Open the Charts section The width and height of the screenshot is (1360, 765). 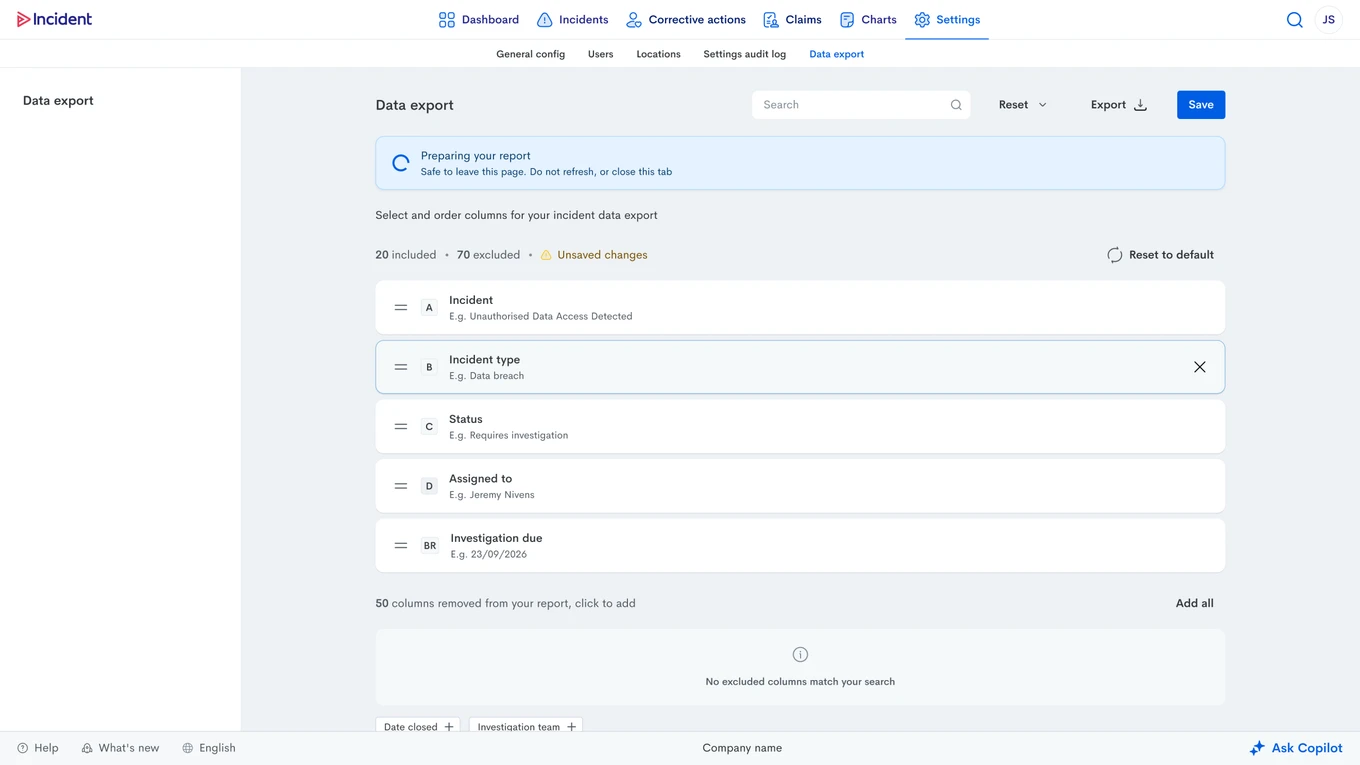coord(868,20)
